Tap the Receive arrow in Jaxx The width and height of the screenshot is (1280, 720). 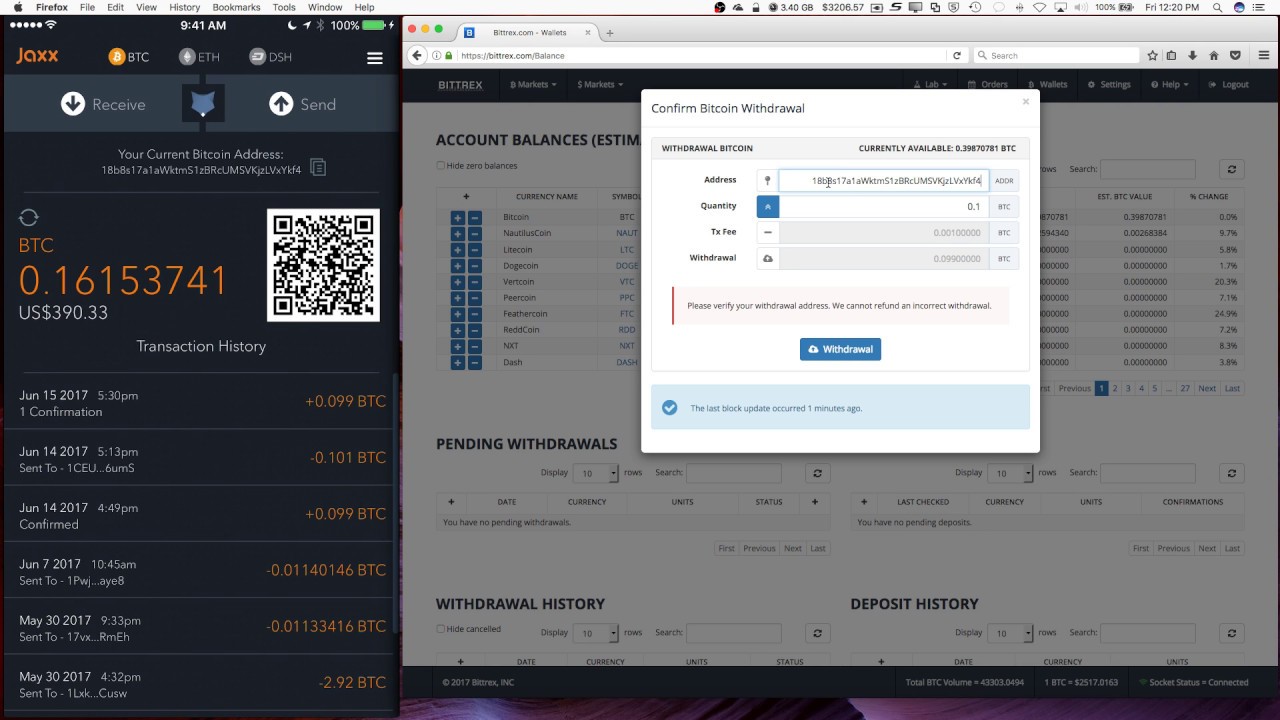(x=73, y=104)
